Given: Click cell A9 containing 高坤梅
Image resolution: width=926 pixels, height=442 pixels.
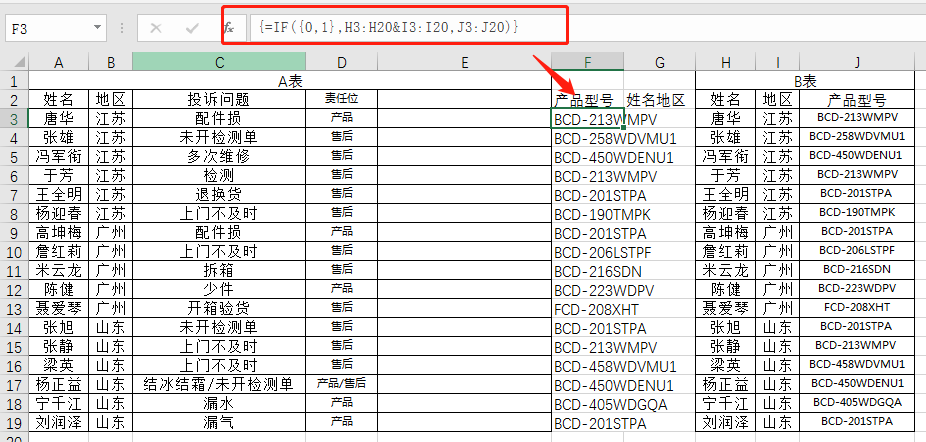Looking at the screenshot, I should [x=58, y=232].
